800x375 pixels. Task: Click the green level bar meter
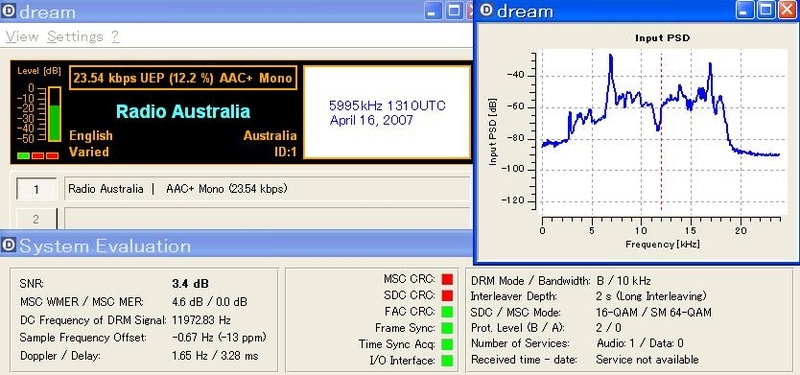(54, 114)
